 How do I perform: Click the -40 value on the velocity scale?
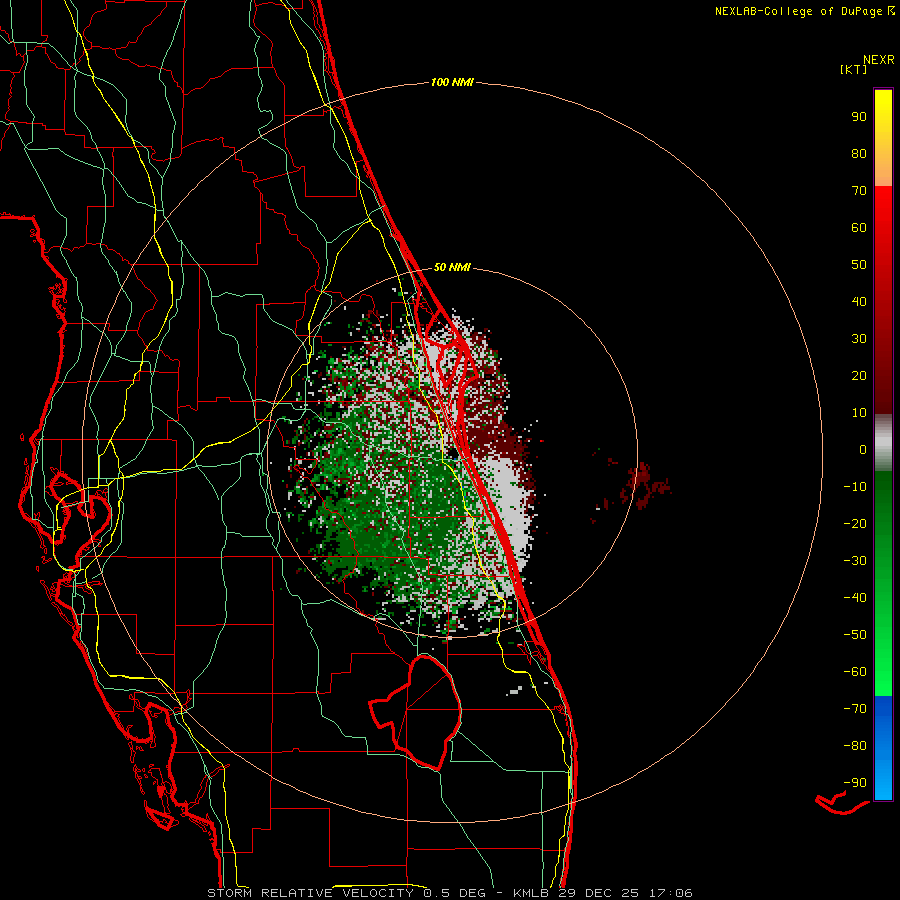pos(855,598)
